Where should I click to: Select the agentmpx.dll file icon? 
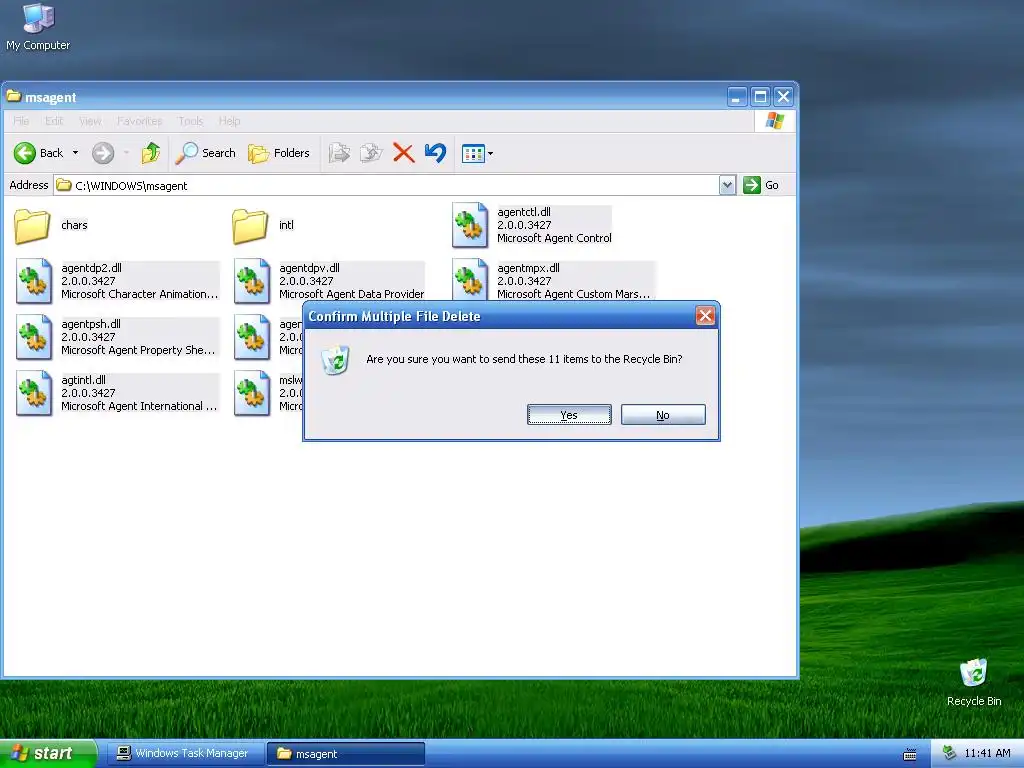[x=470, y=280]
